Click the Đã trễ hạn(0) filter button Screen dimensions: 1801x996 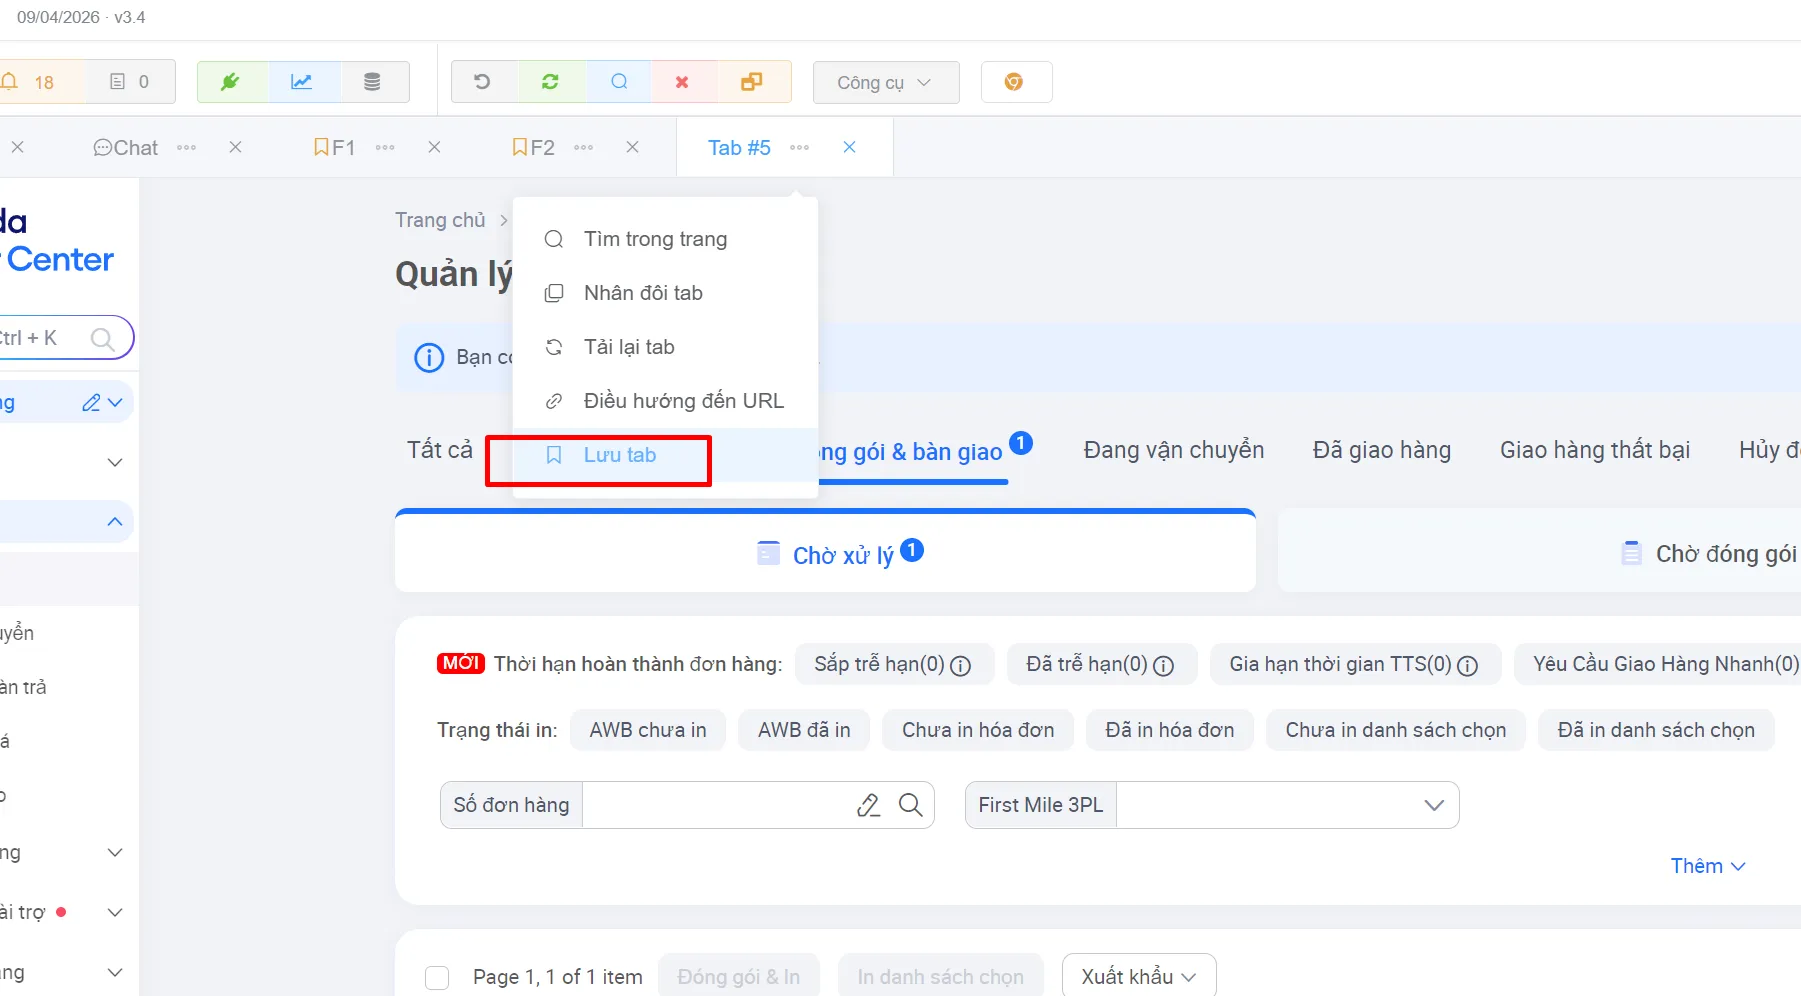[x=1102, y=664]
